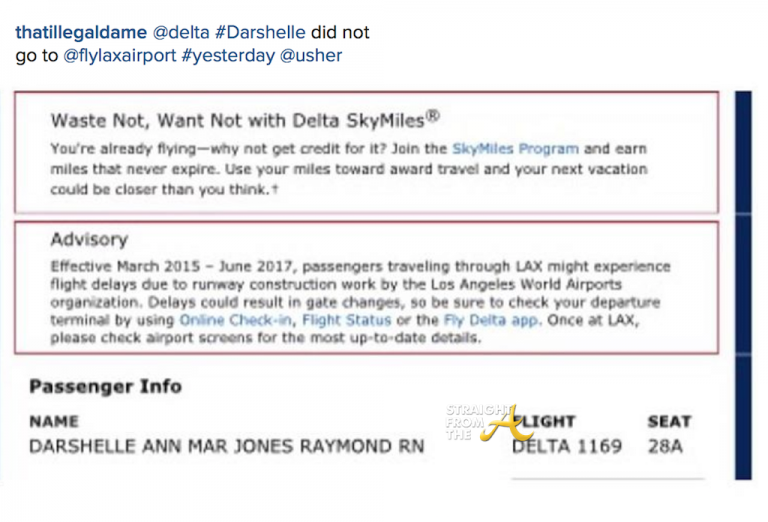Click the Advisory heading
768x522 pixels.
(89, 240)
